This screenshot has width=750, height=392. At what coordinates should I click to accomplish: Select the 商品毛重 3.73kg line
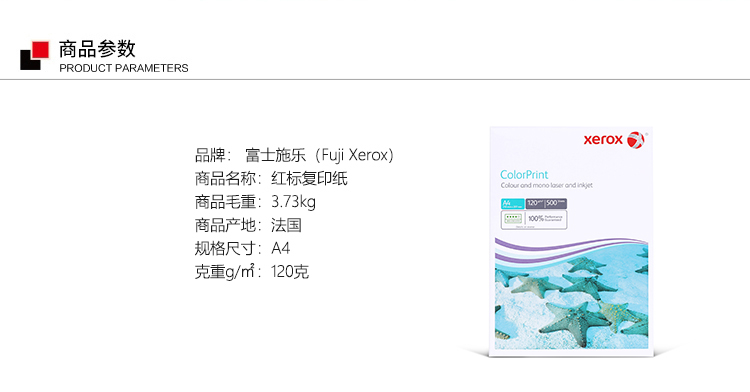click(255, 202)
